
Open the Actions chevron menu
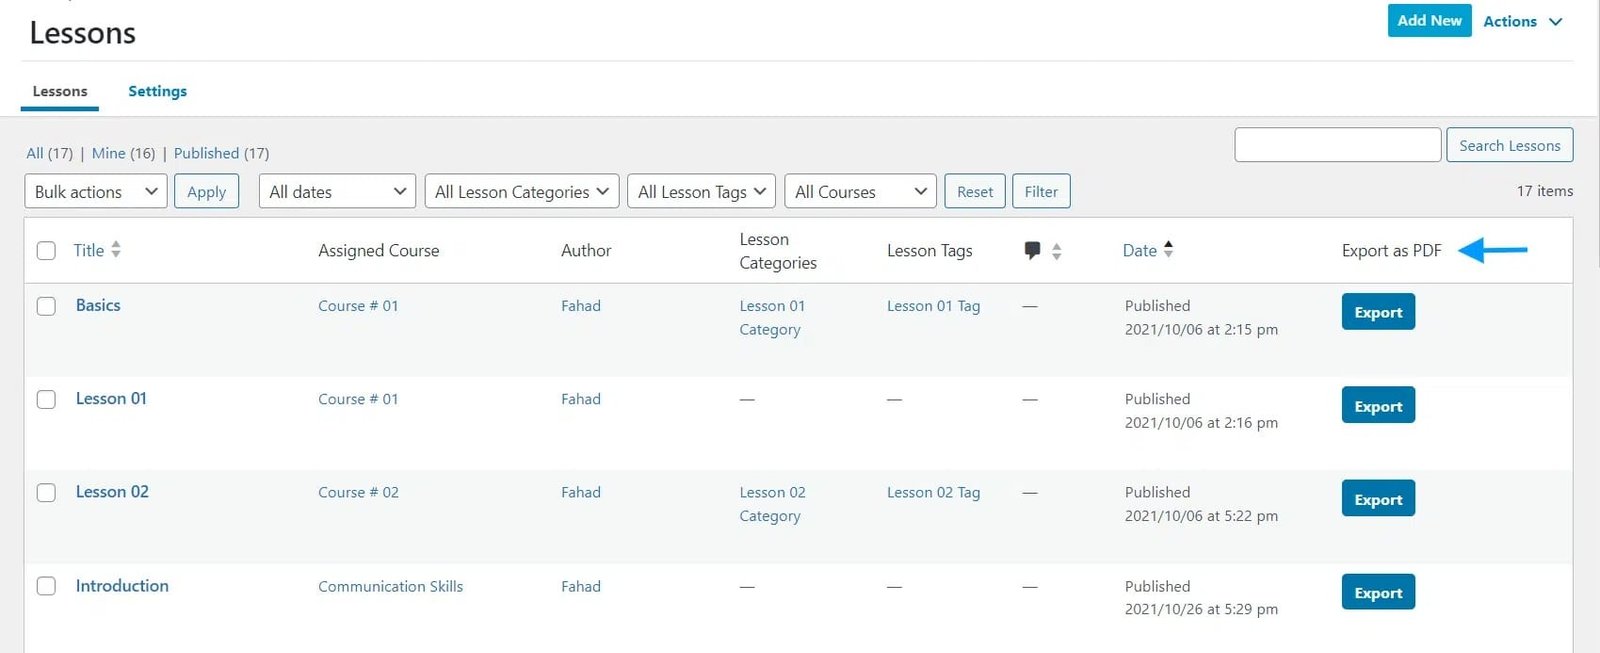(x=1555, y=21)
